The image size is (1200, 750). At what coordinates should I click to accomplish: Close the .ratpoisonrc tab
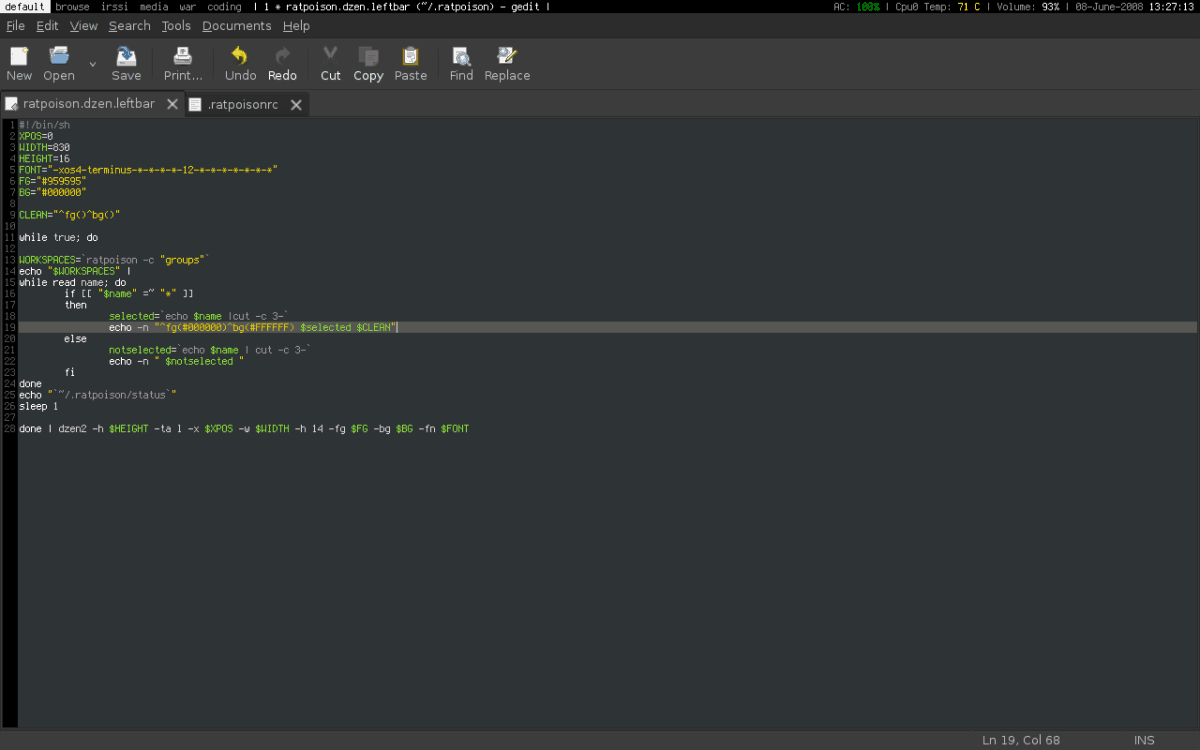[x=297, y=105]
